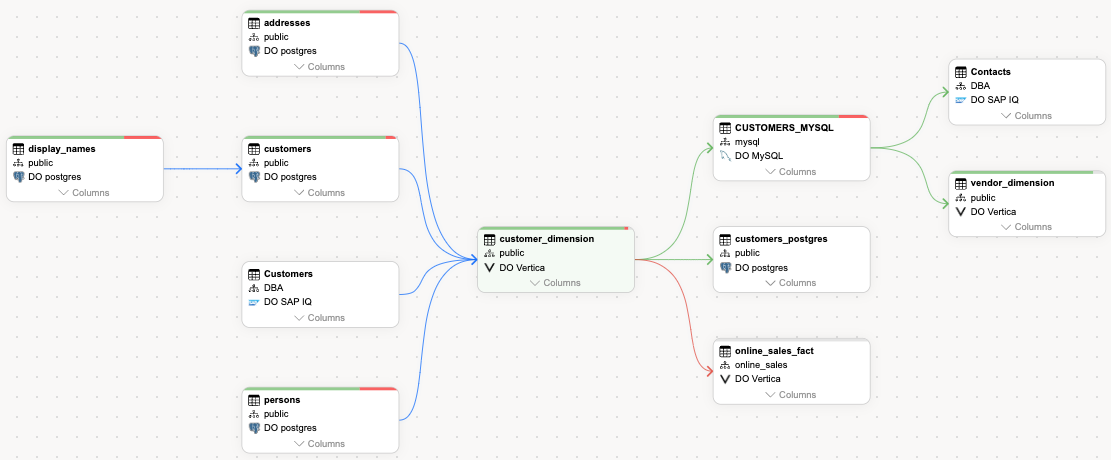Expand Columns under CUSTOMERS_MYSQL node
This screenshot has height=460, width=1111.
coord(791,172)
